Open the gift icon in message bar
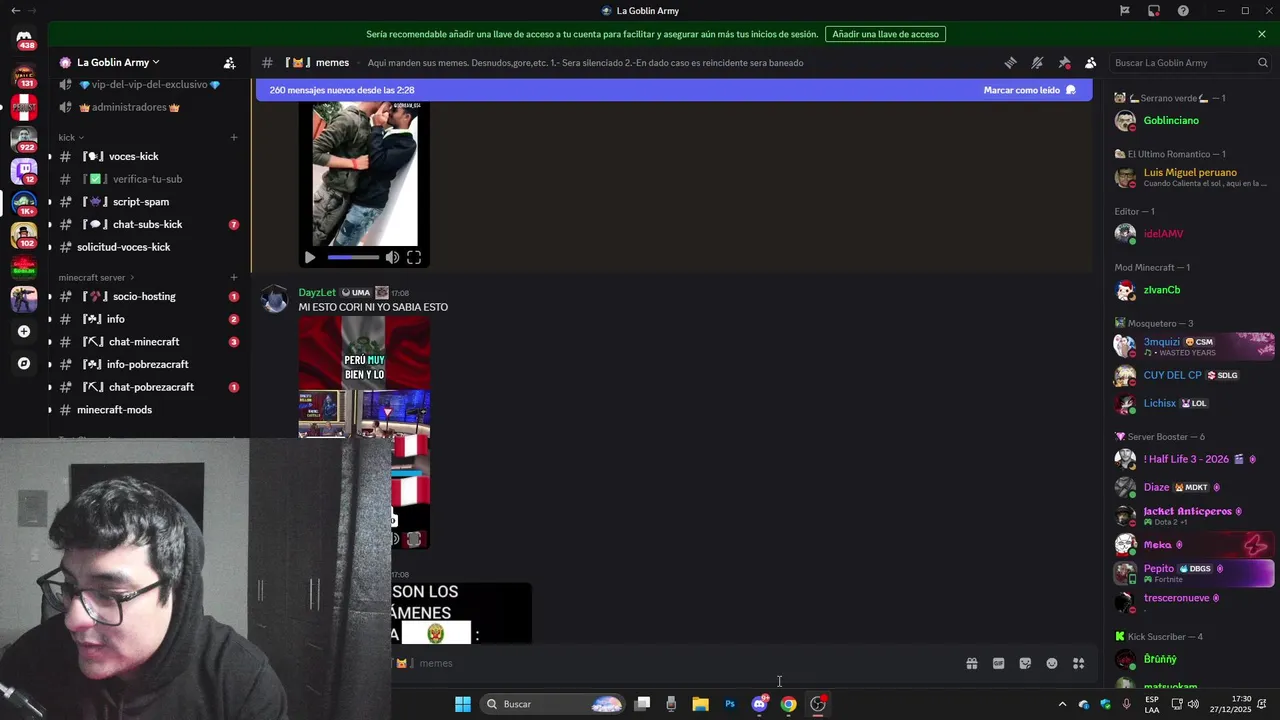The width and height of the screenshot is (1280, 720). click(x=971, y=663)
